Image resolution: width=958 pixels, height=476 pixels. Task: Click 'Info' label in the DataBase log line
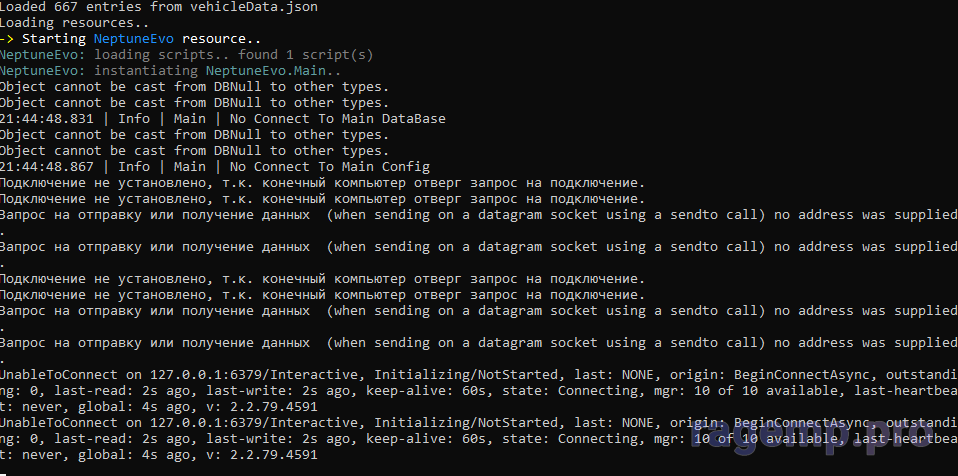[x=134, y=118]
